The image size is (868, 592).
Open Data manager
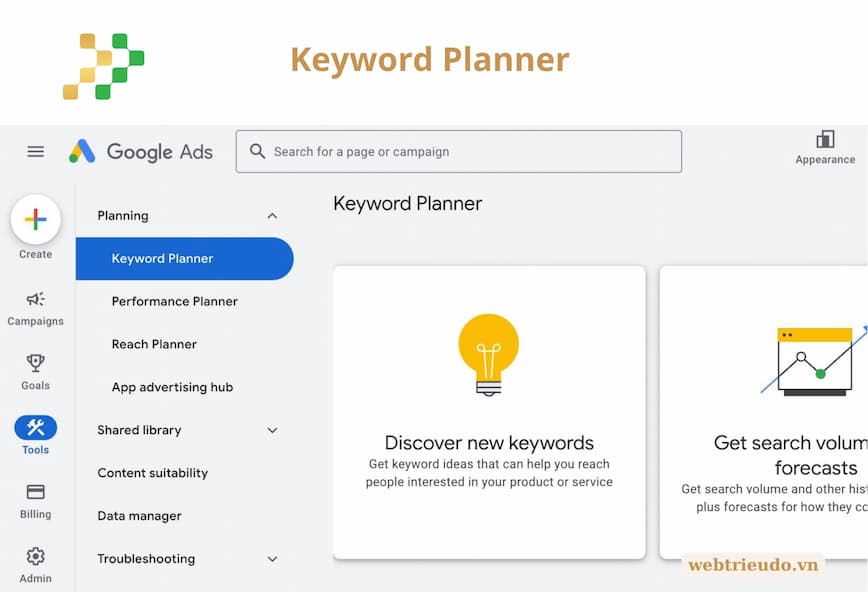(x=140, y=516)
